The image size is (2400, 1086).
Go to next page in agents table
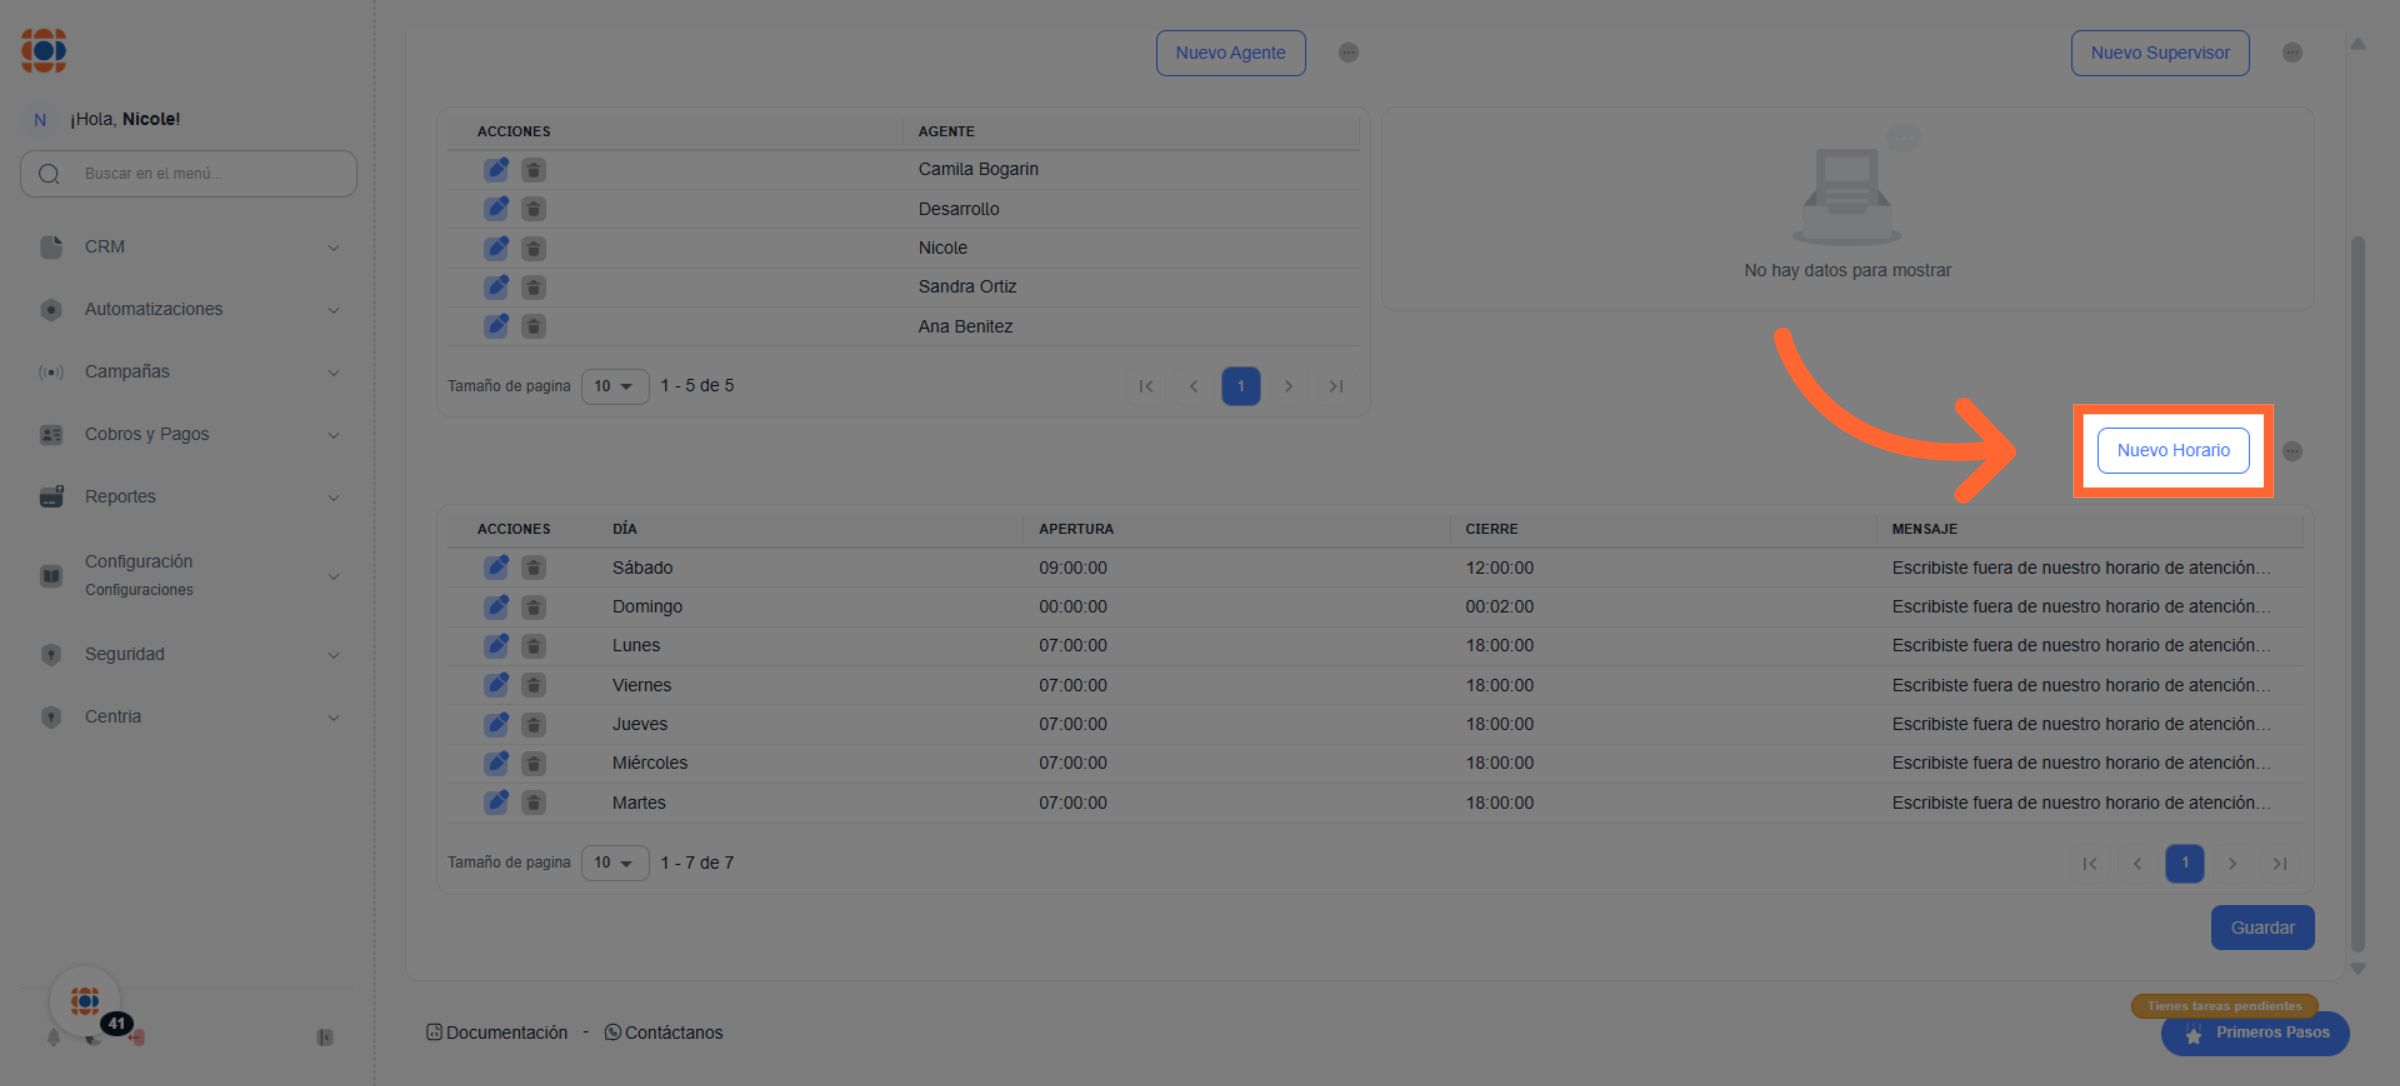(x=1288, y=386)
